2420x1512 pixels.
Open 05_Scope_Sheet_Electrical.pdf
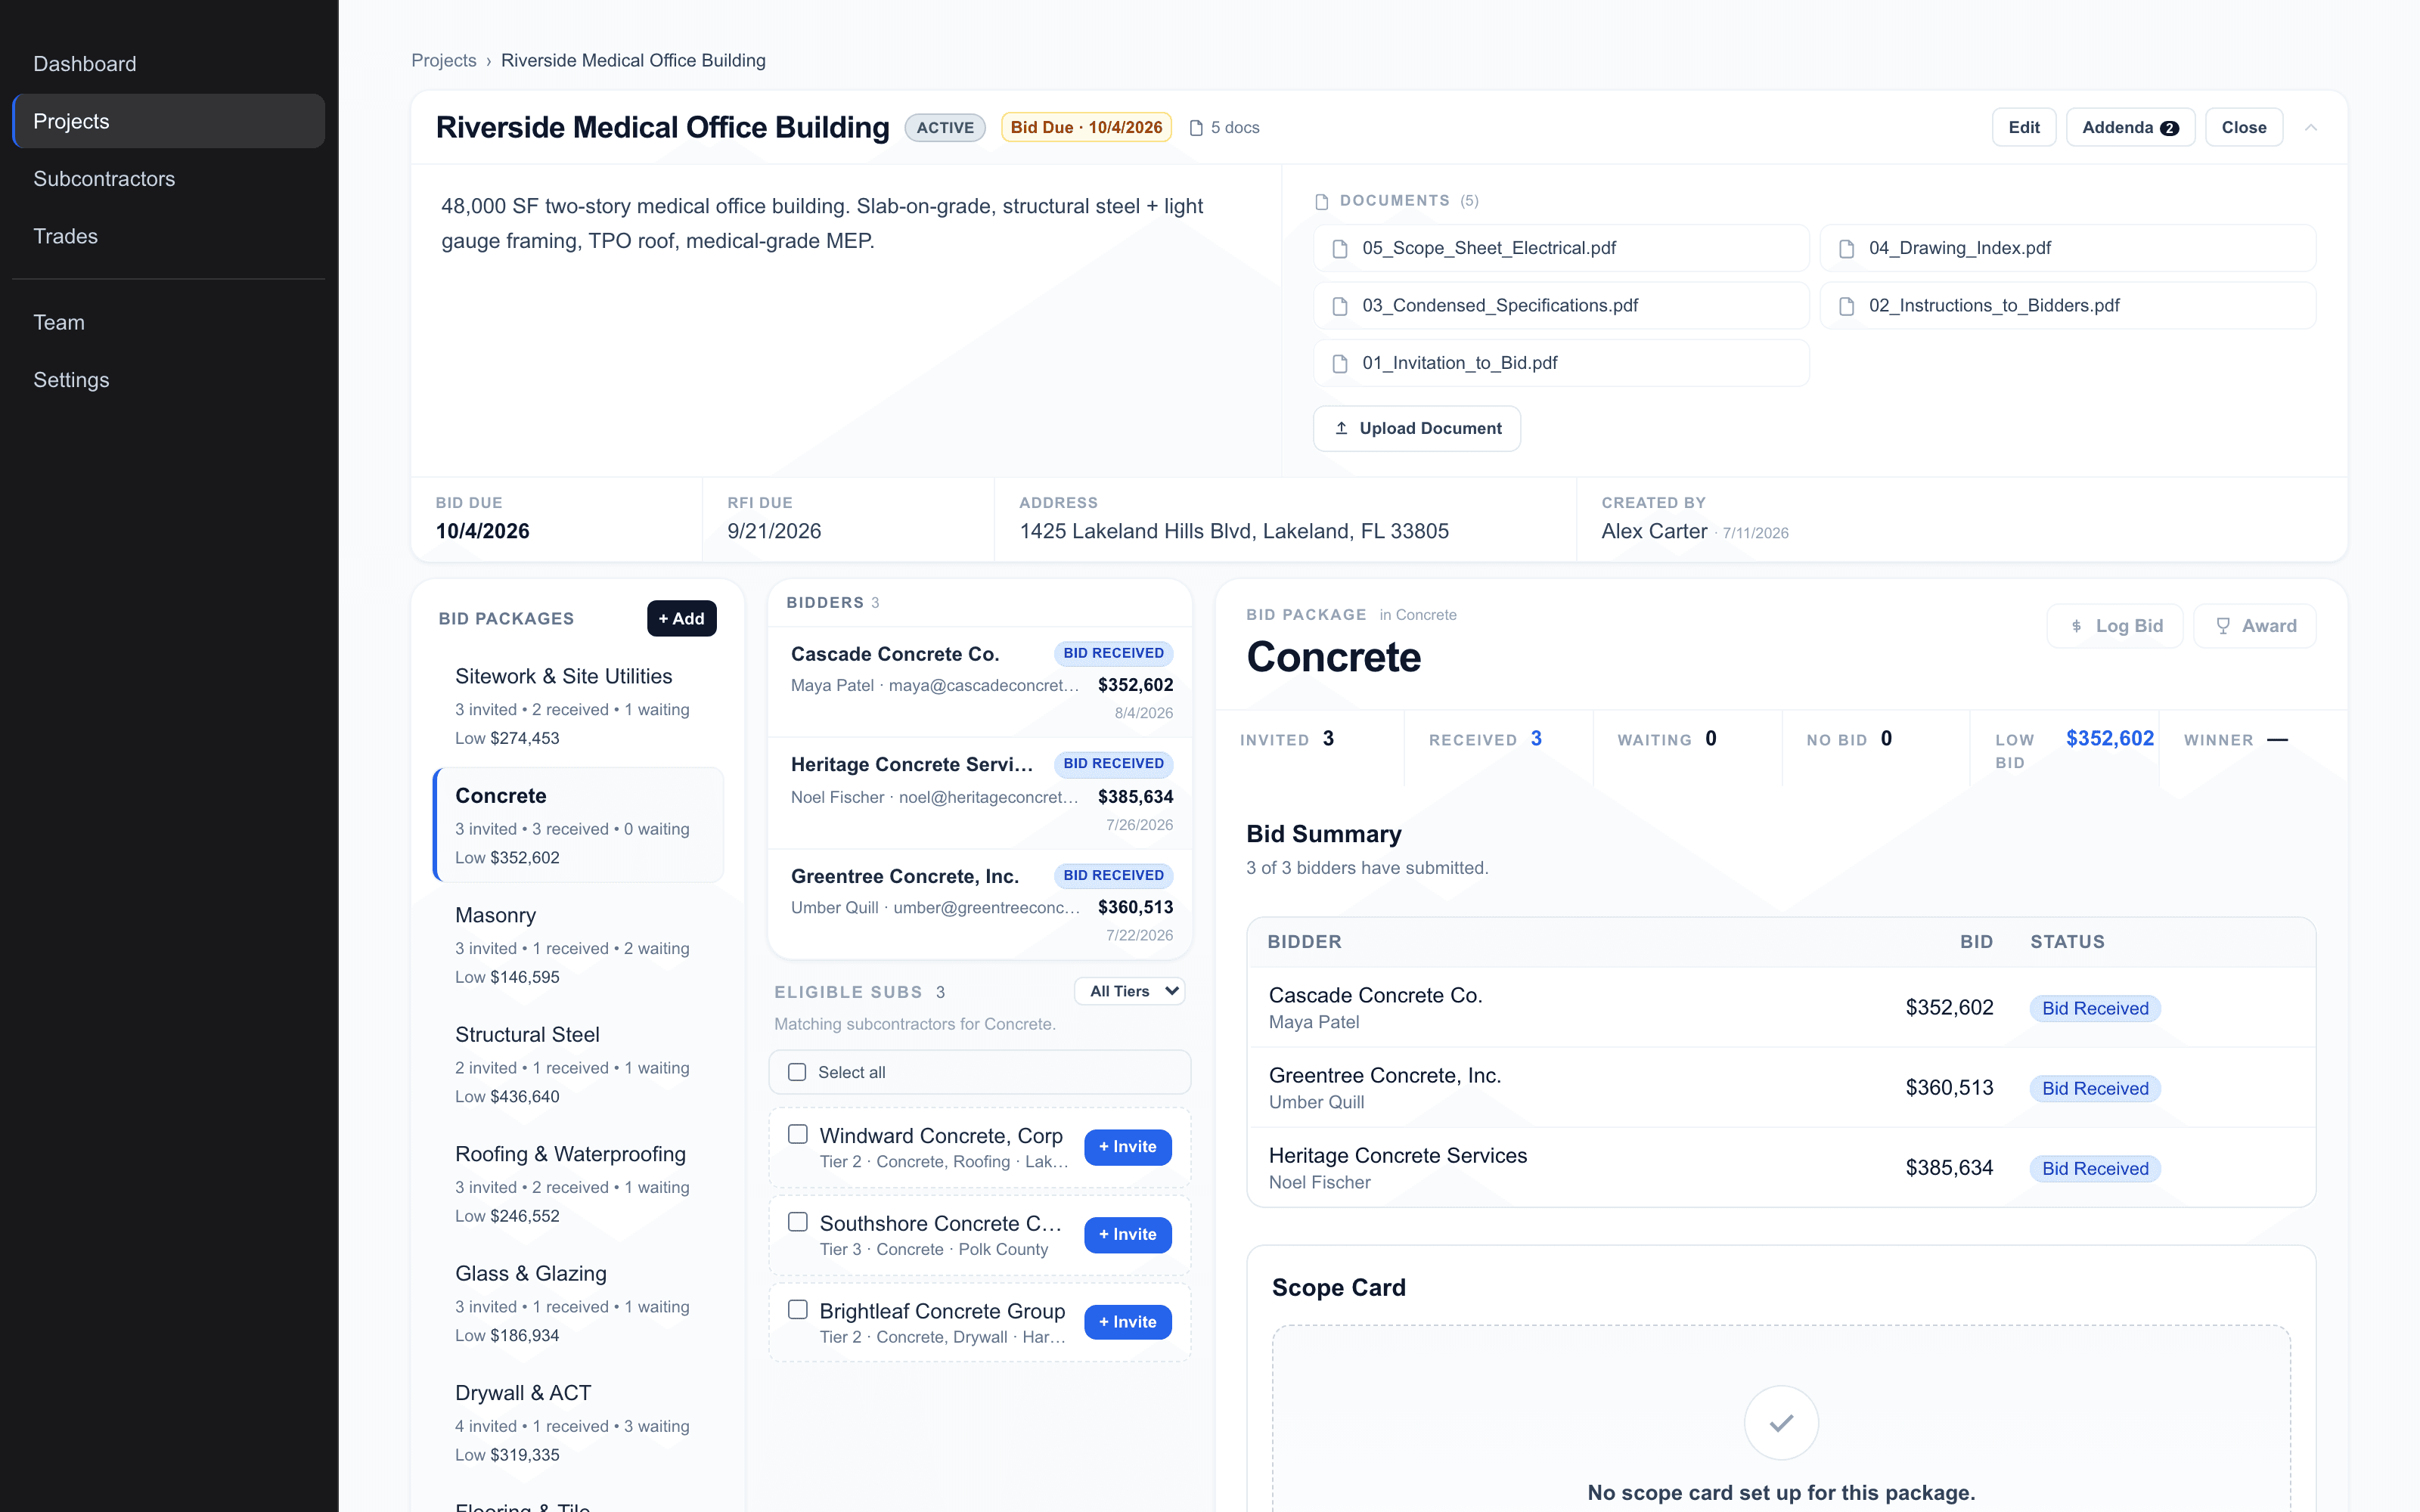click(x=1561, y=248)
